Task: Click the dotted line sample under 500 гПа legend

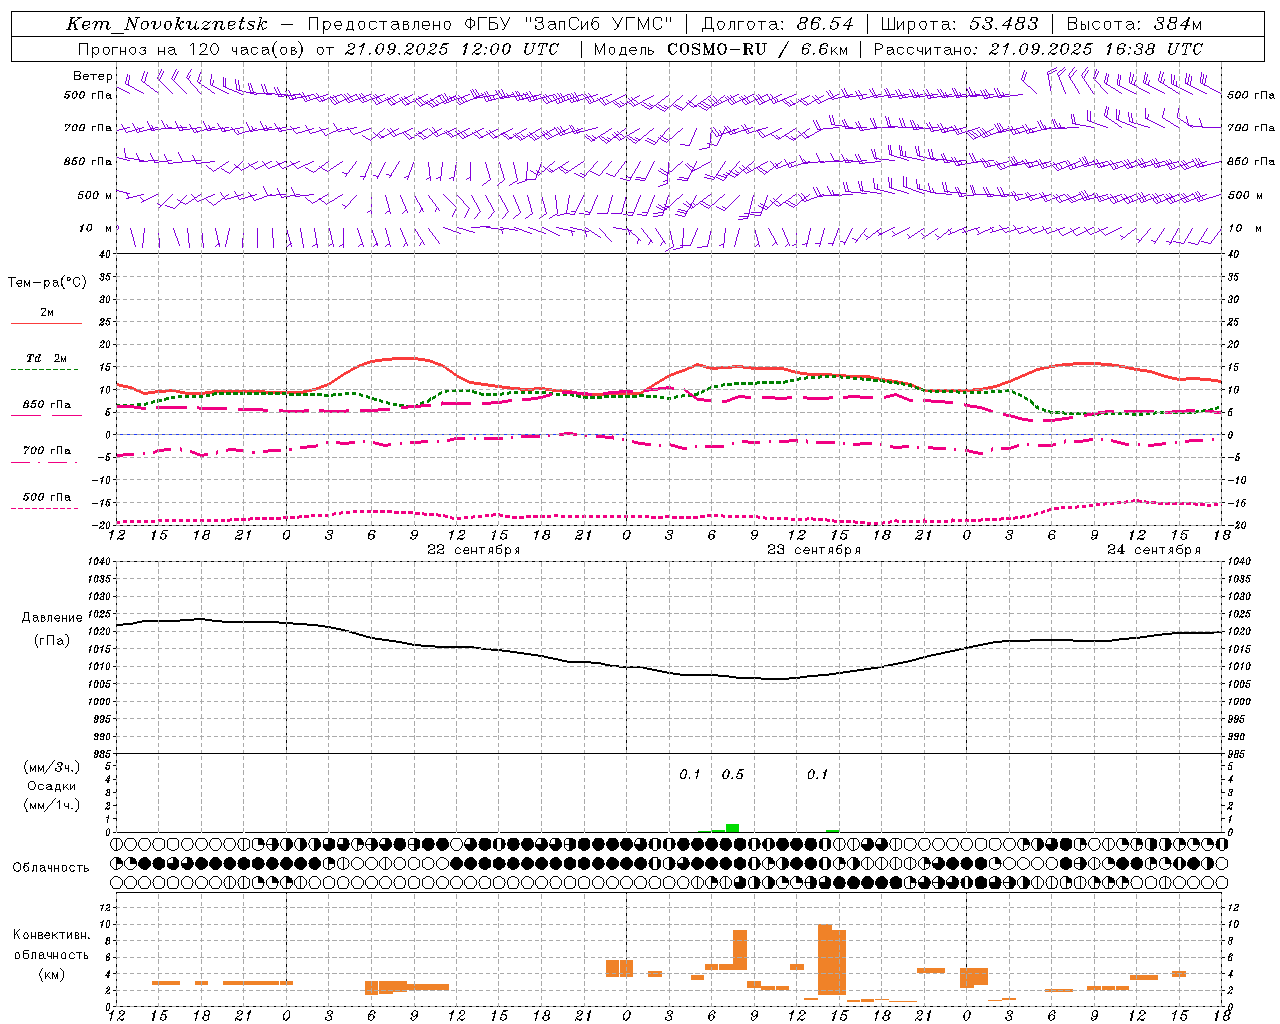Action: click(x=45, y=508)
